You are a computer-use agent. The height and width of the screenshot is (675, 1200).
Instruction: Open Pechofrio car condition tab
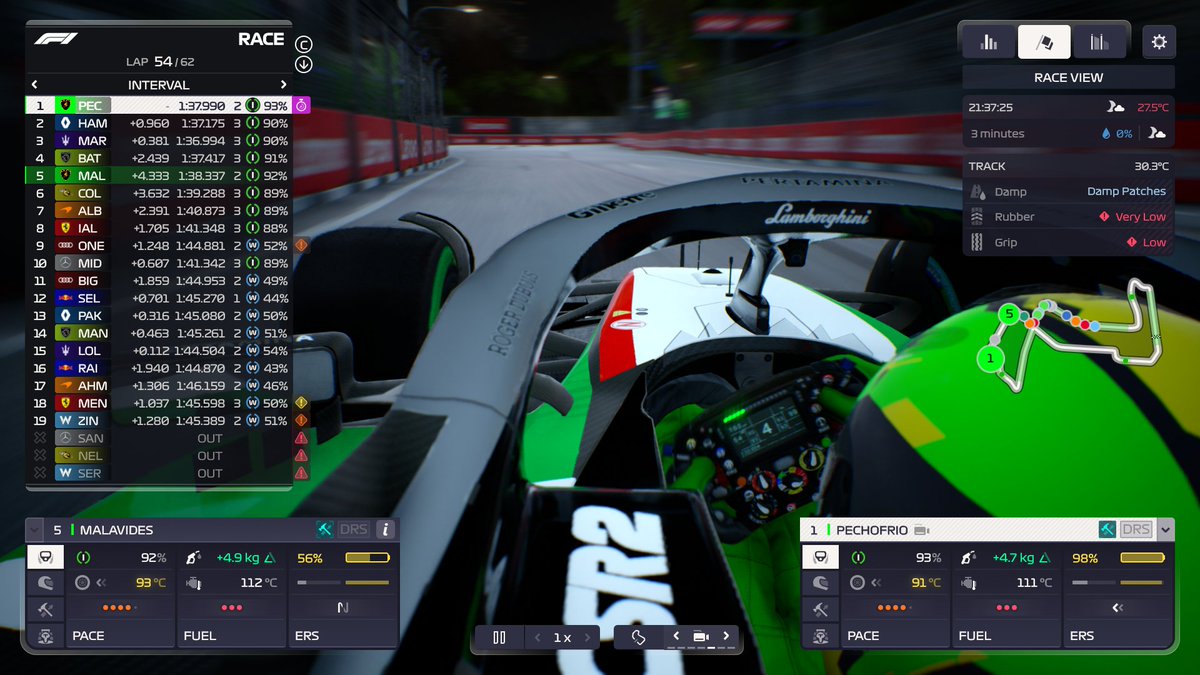(820, 635)
